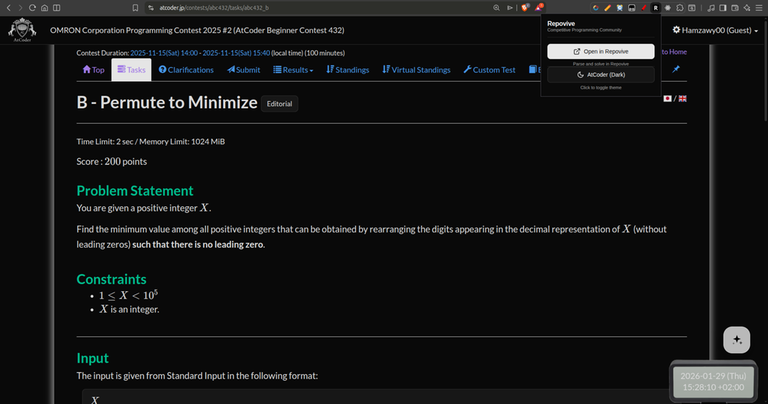Click the zoom magnifier icon in address bar
The height and width of the screenshot is (404, 768).
pos(496,8)
